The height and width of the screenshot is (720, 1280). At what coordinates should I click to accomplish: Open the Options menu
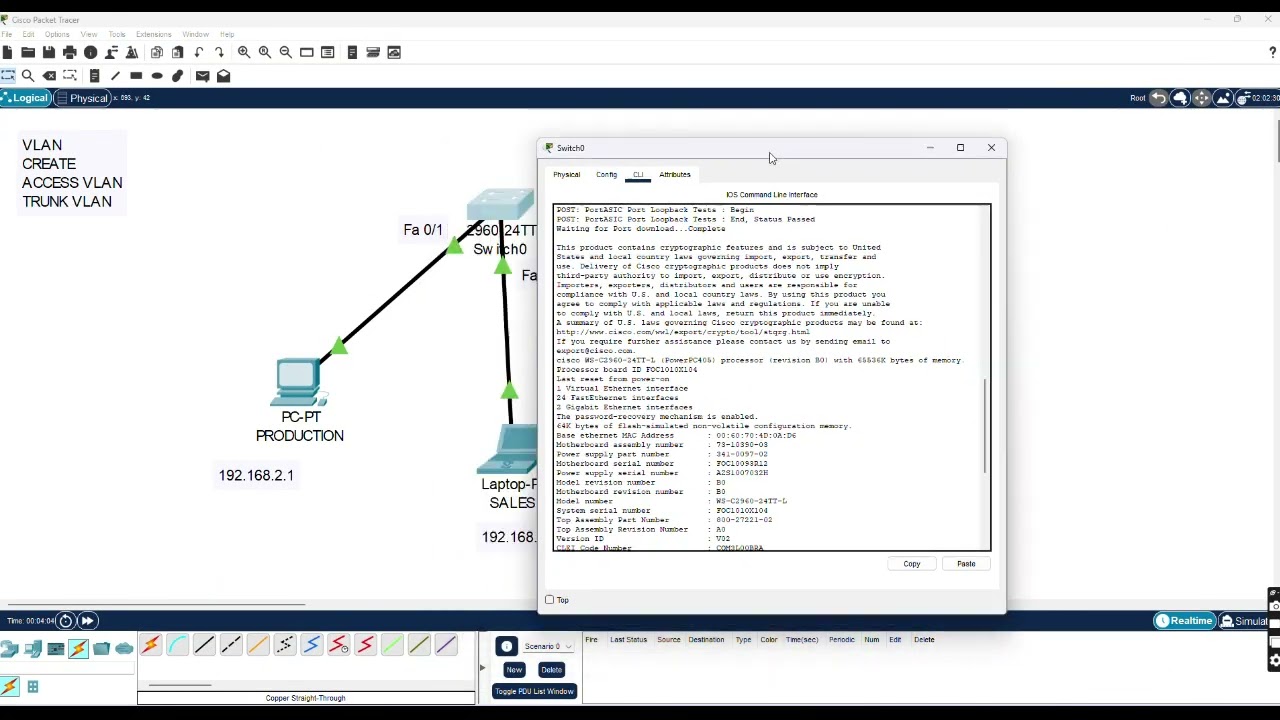click(57, 35)
